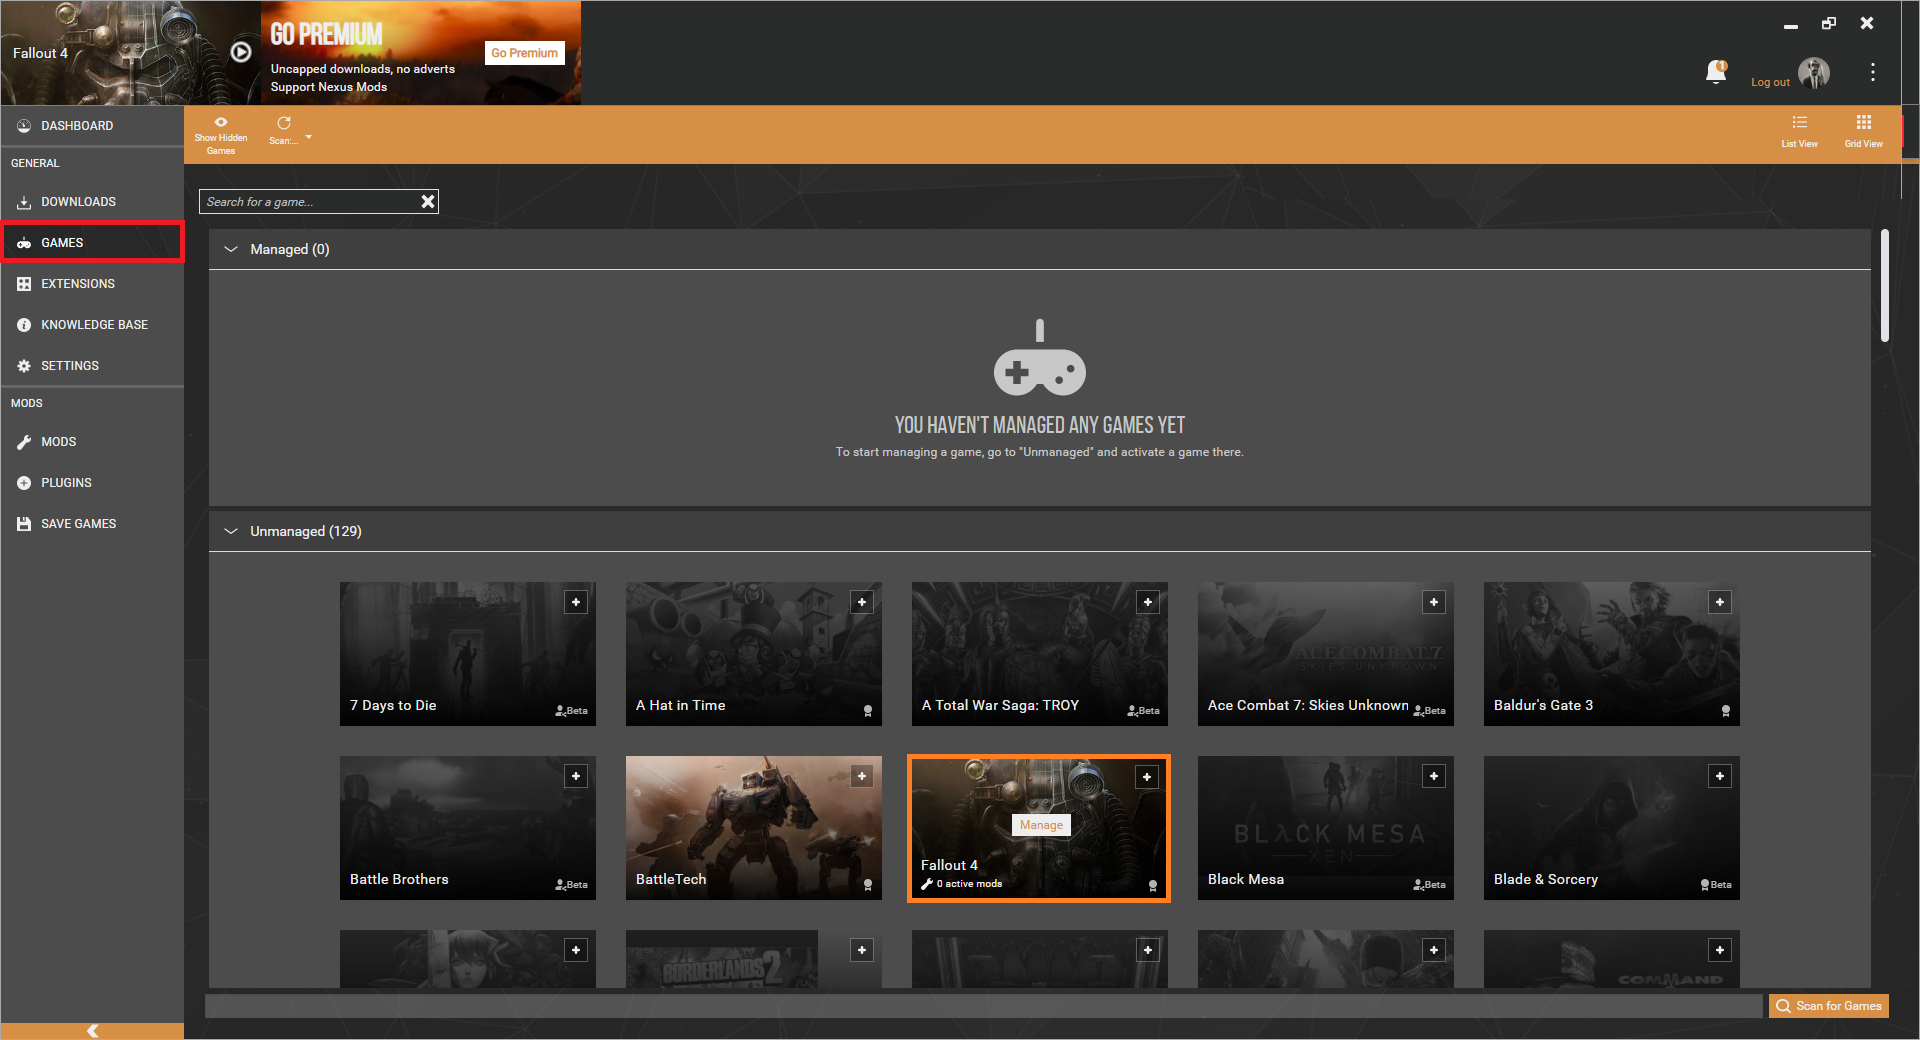Screen dimensions: 1920x1040
Task: Select the Black Mesa thumbnail
Action: tap(1326, 828)
